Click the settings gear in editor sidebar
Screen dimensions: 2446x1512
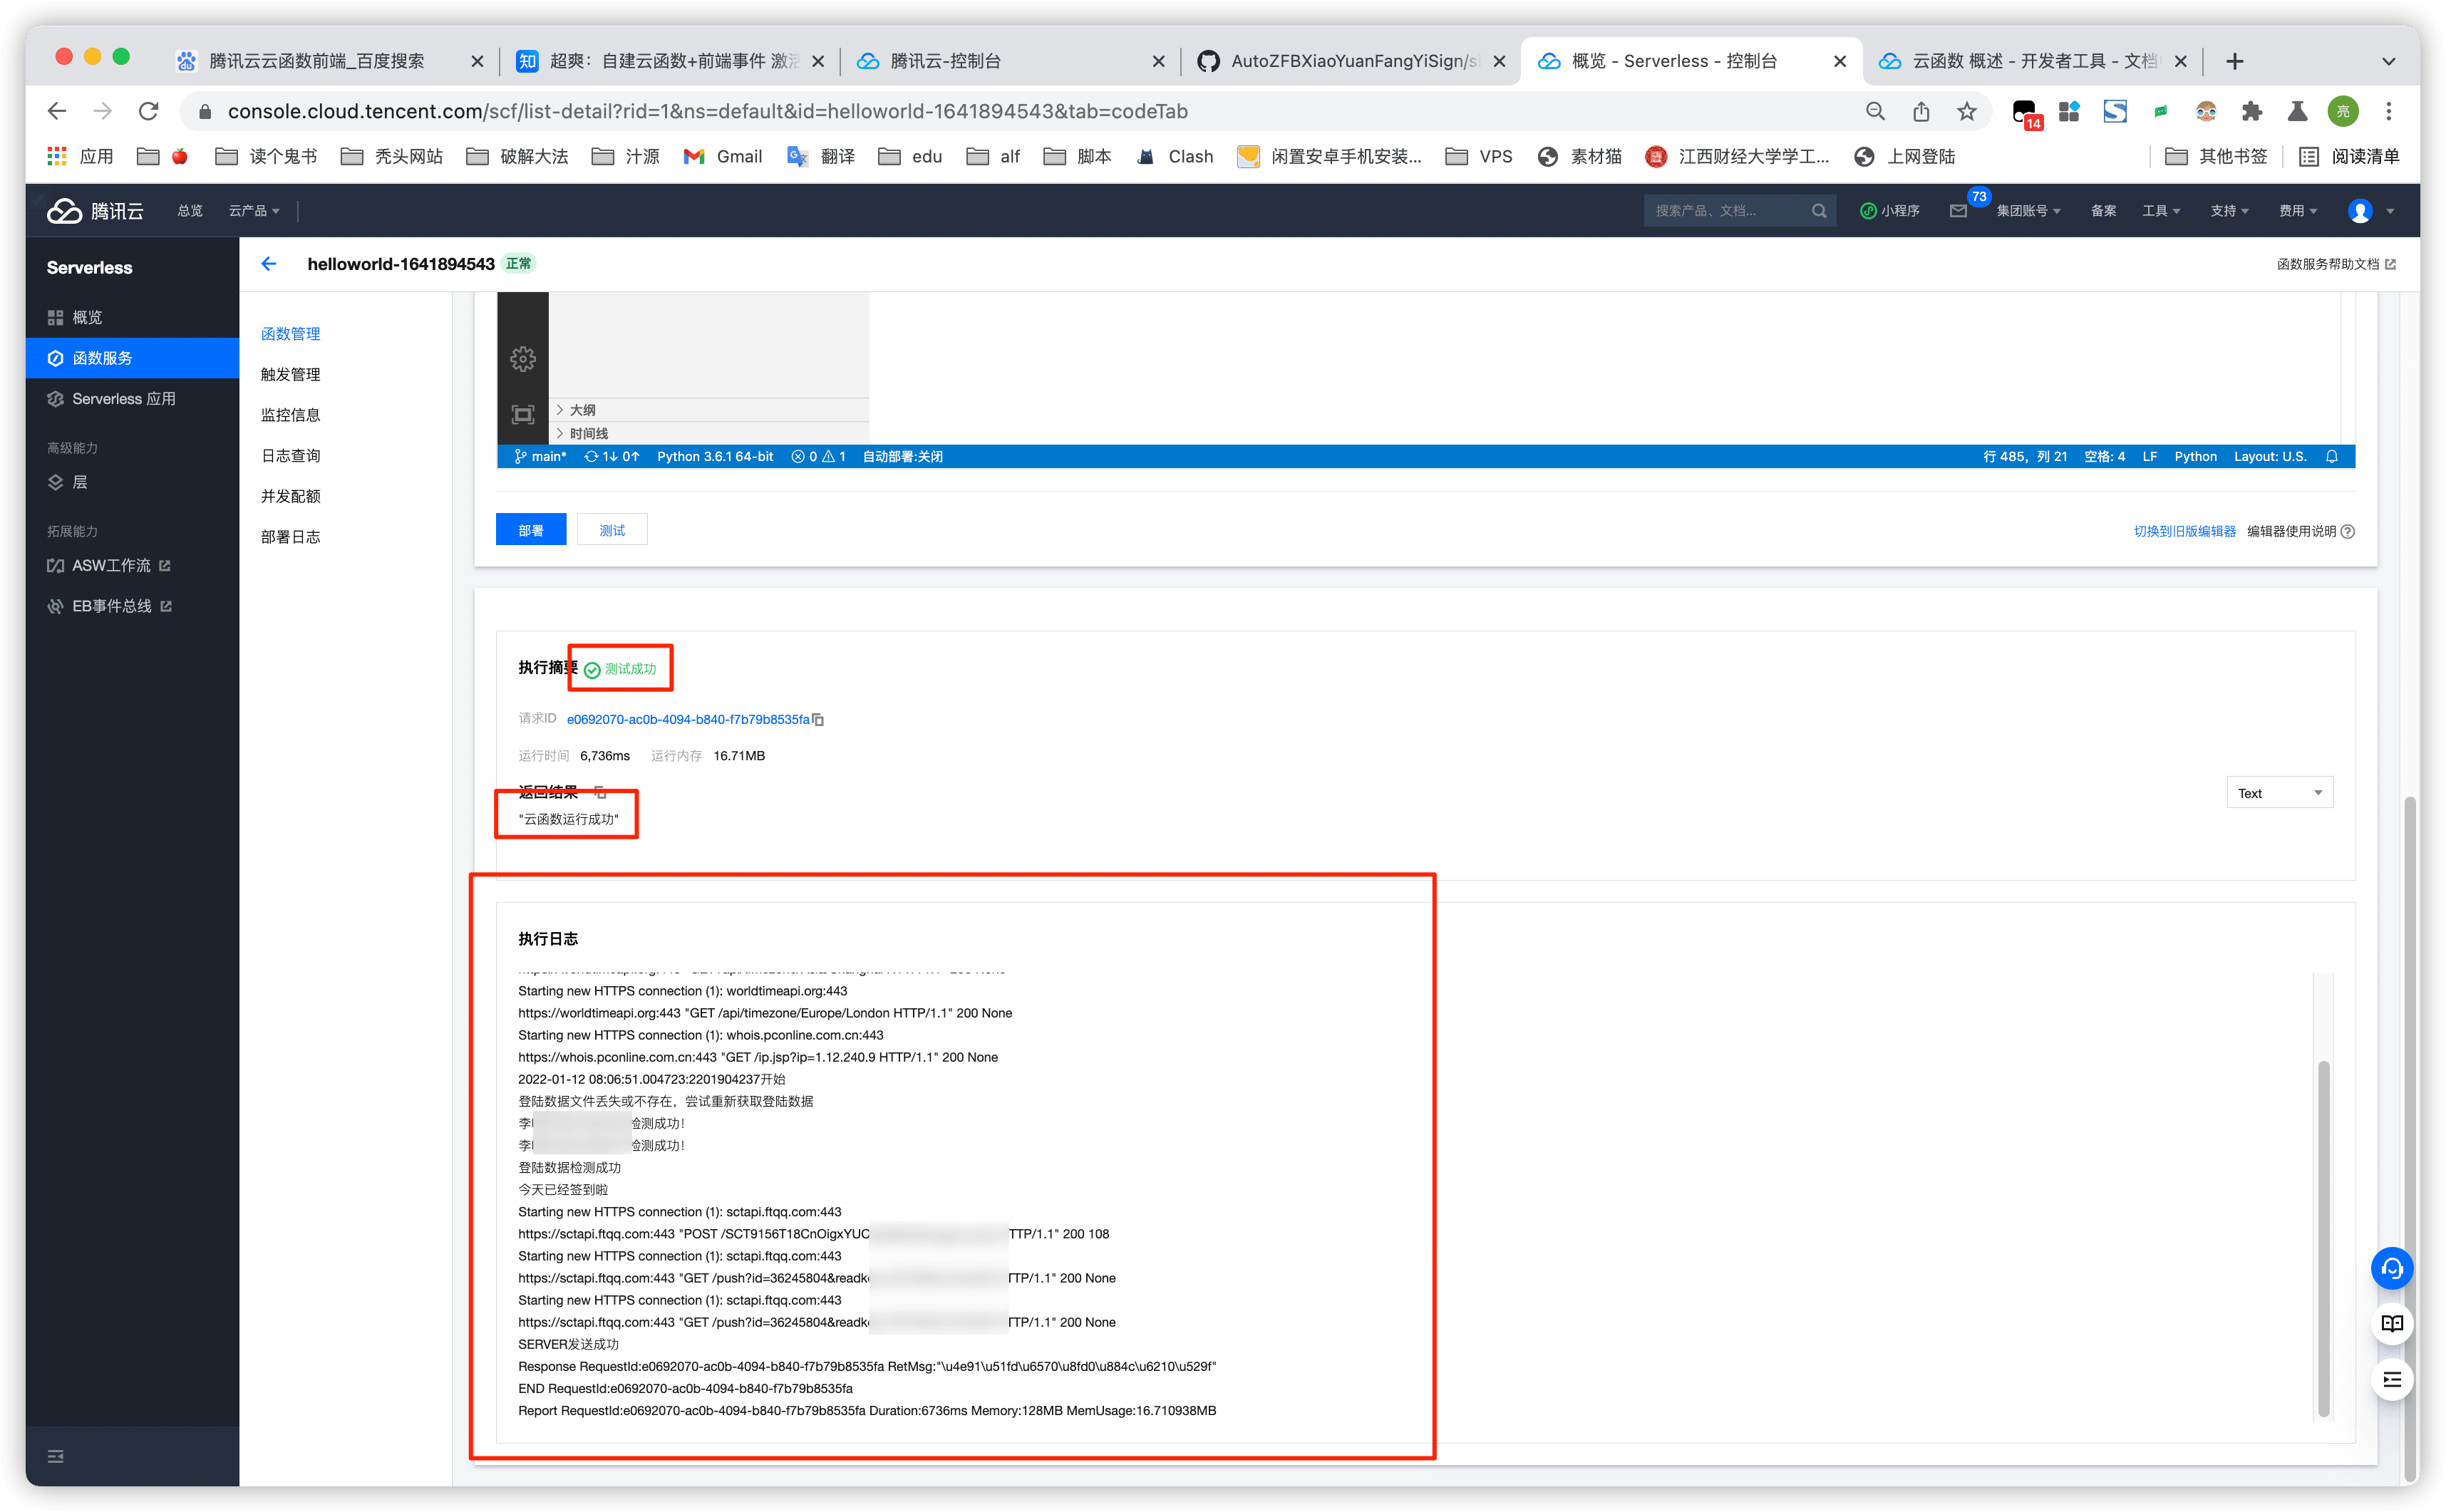pyautogui.click(x=523, y=359)
